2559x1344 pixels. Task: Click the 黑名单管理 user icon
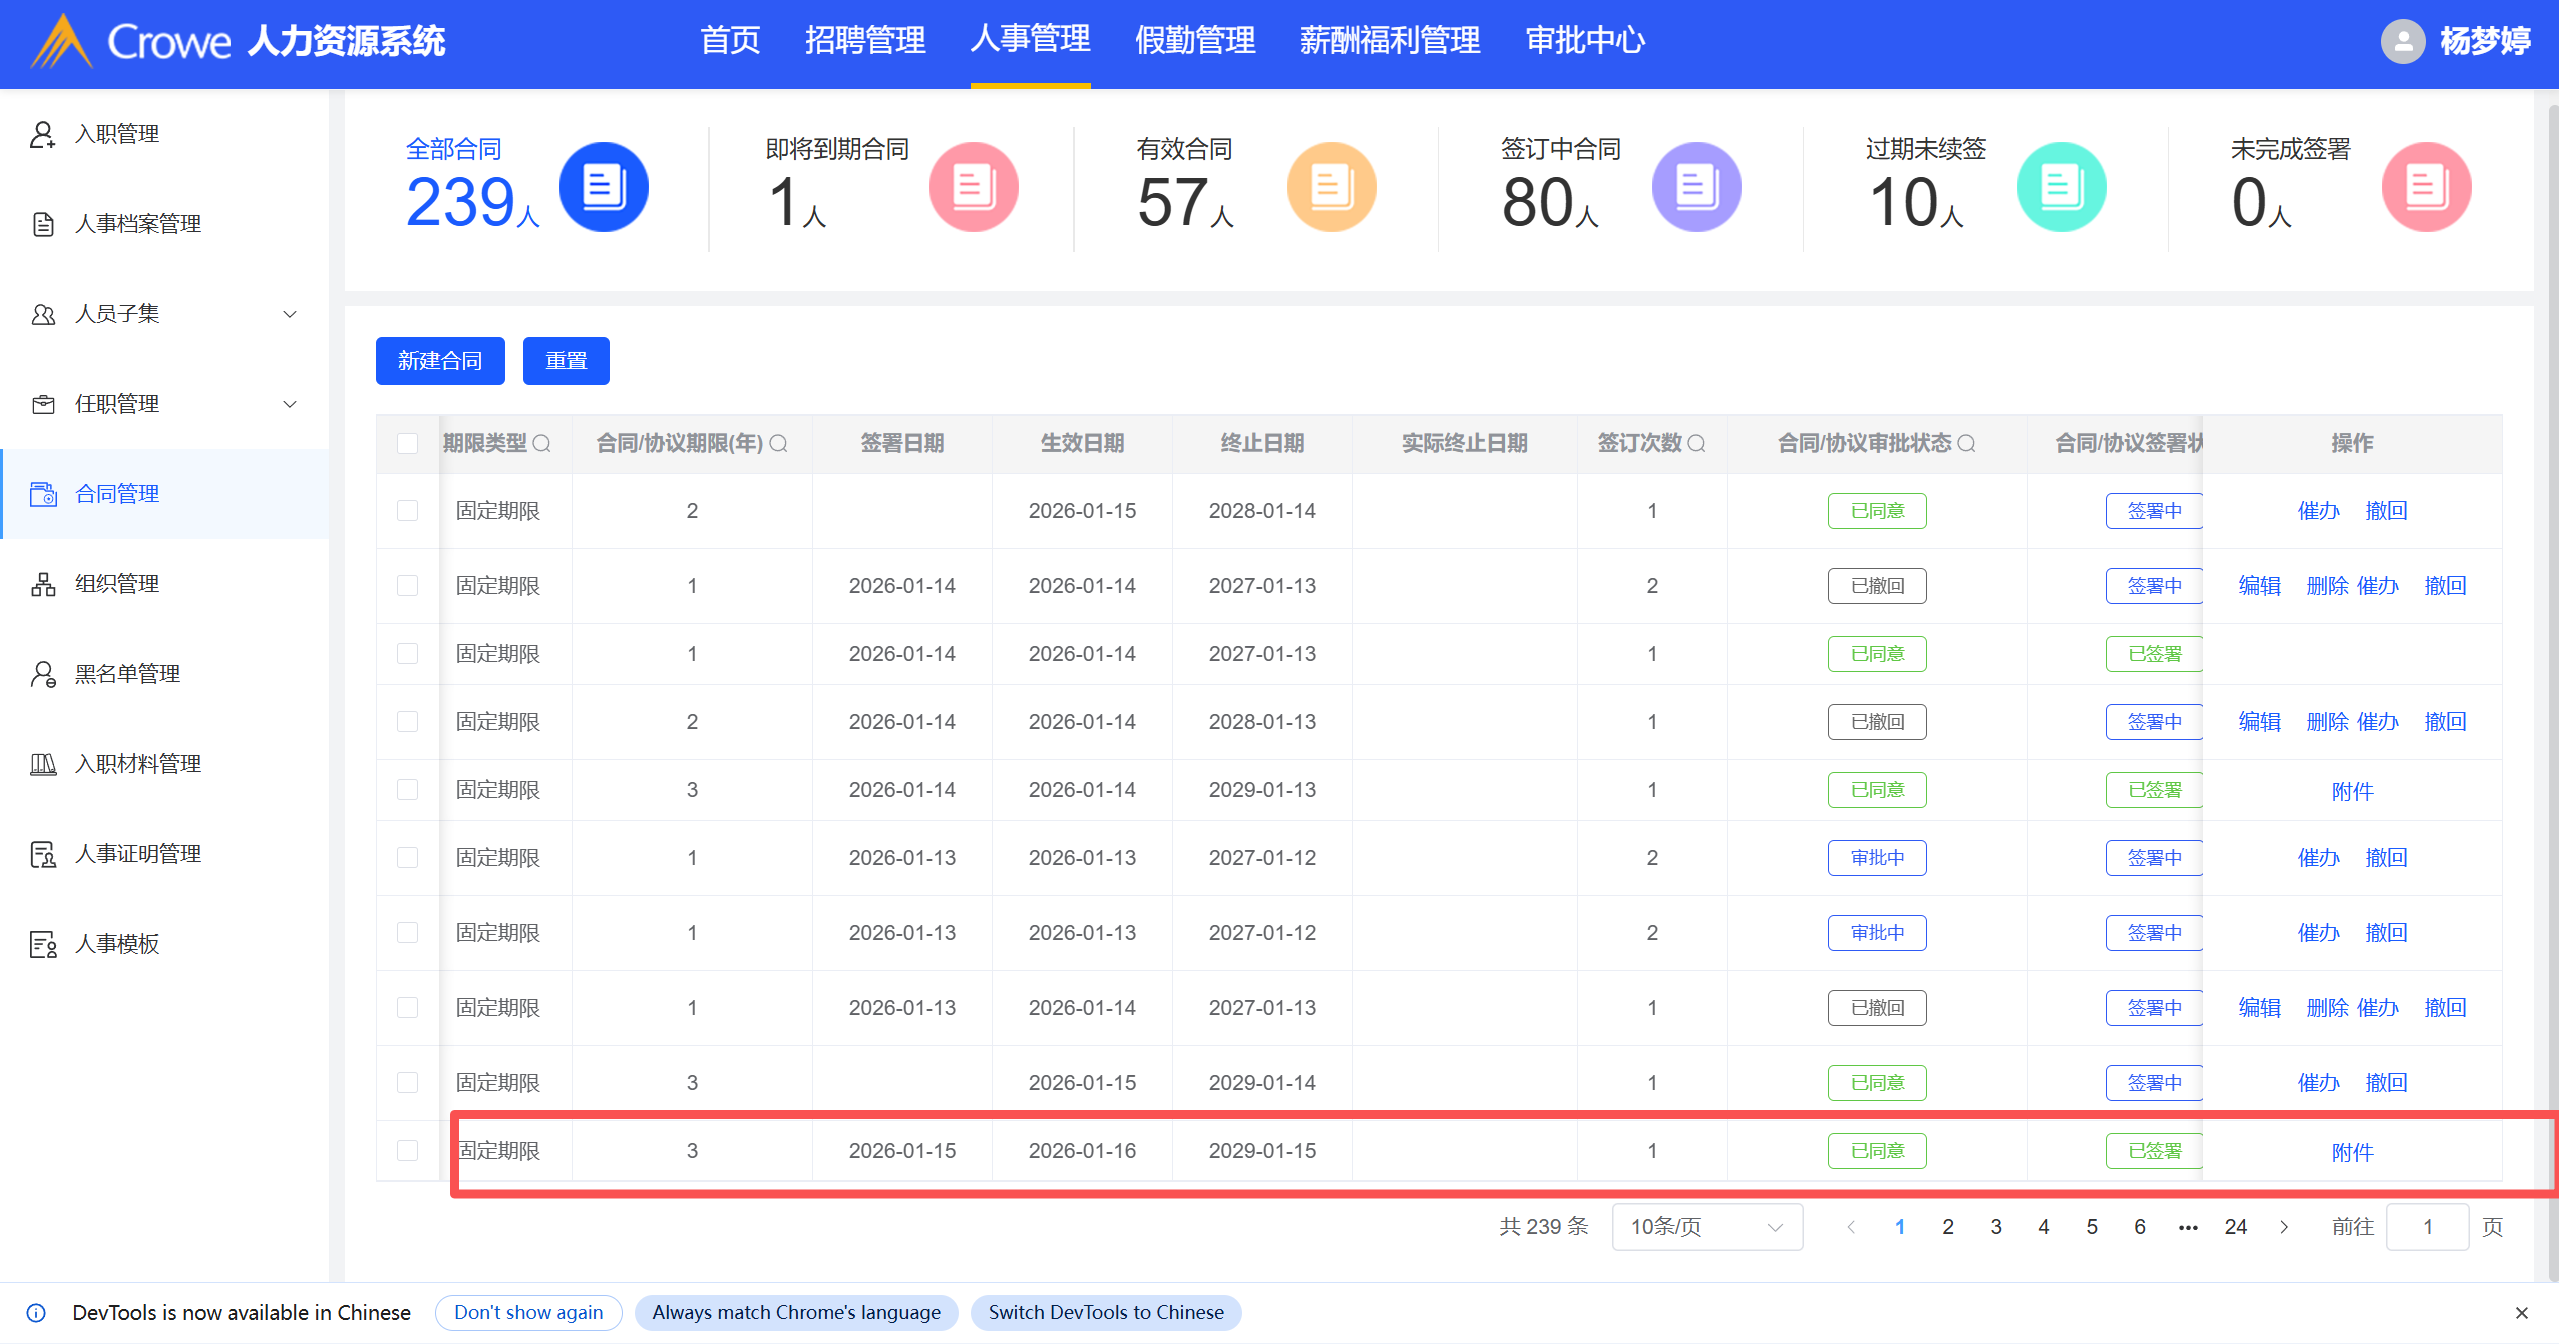click(42, 674)
